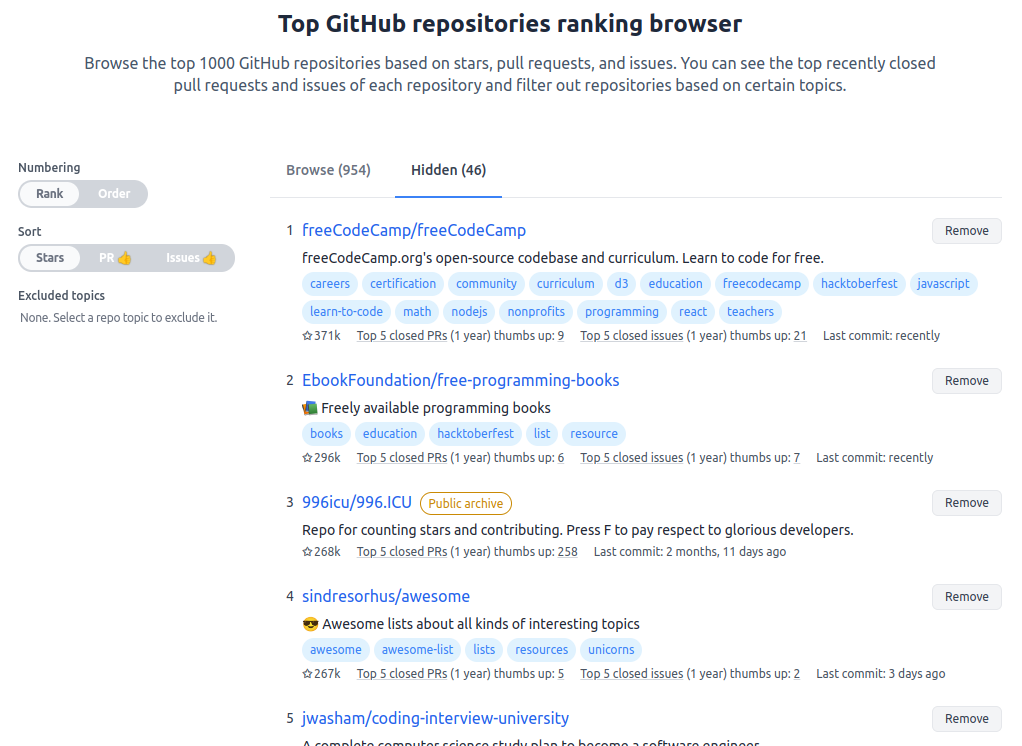This screenshot has height=746, width=1022.
Task: Sort by PR thumbs up
Action: point(115,258)
